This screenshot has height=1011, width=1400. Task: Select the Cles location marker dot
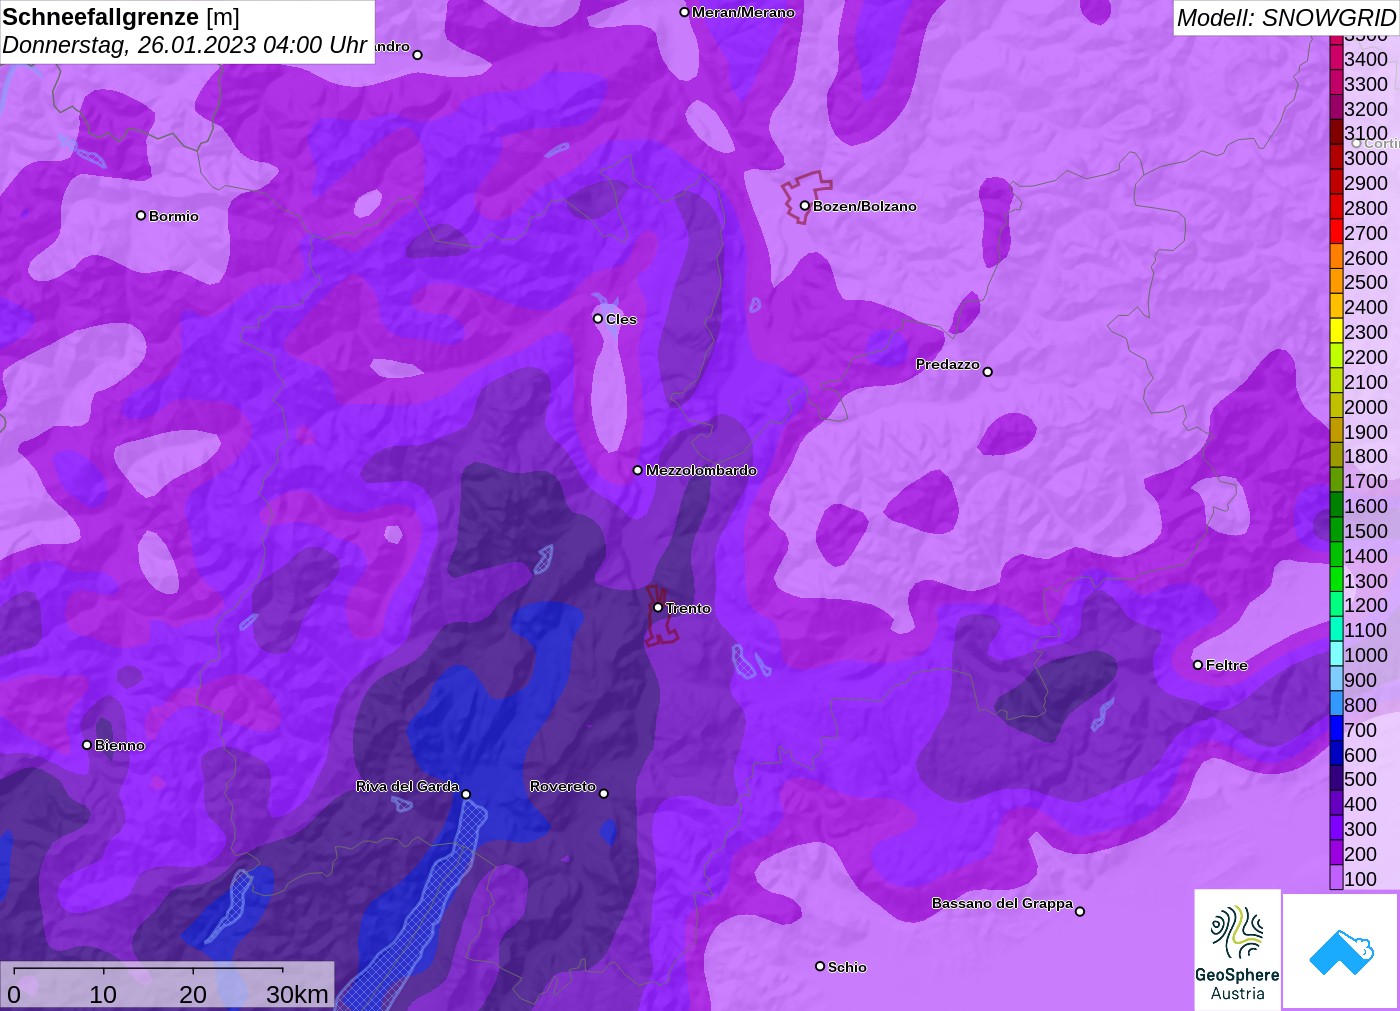pyautogui.click(x=598, y=319)
